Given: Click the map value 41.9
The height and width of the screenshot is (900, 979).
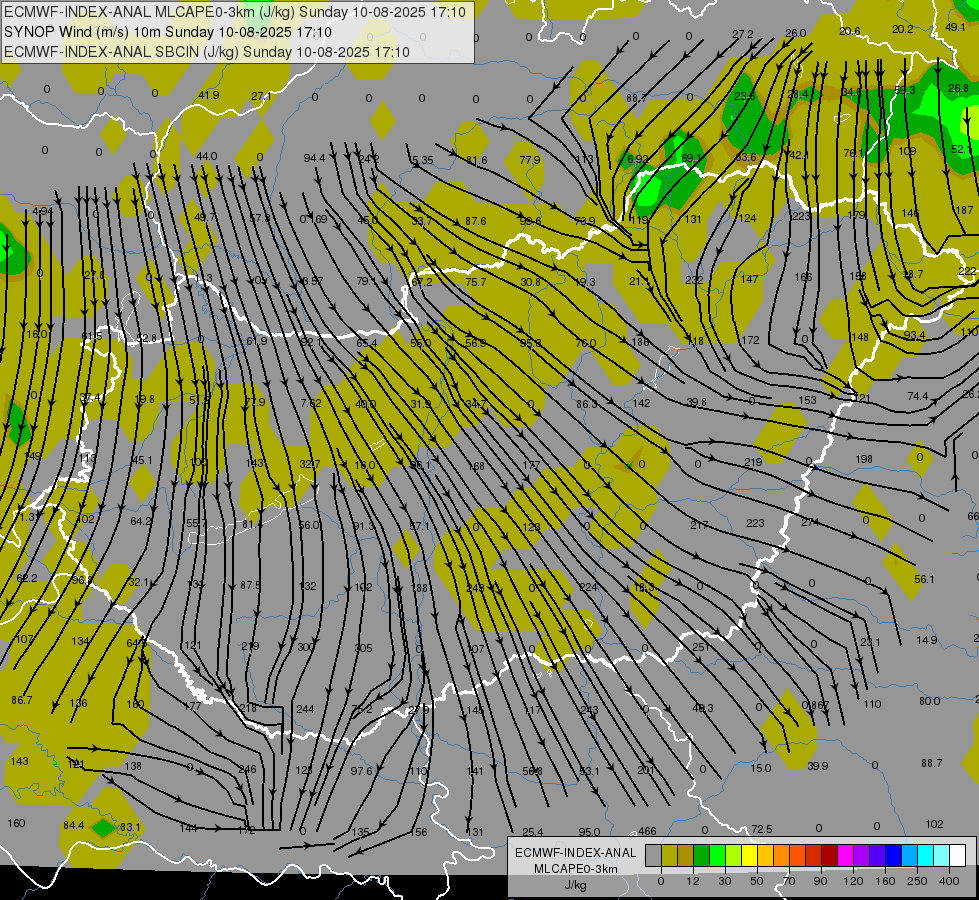Looking at the screenshot, I should [209, 96].
